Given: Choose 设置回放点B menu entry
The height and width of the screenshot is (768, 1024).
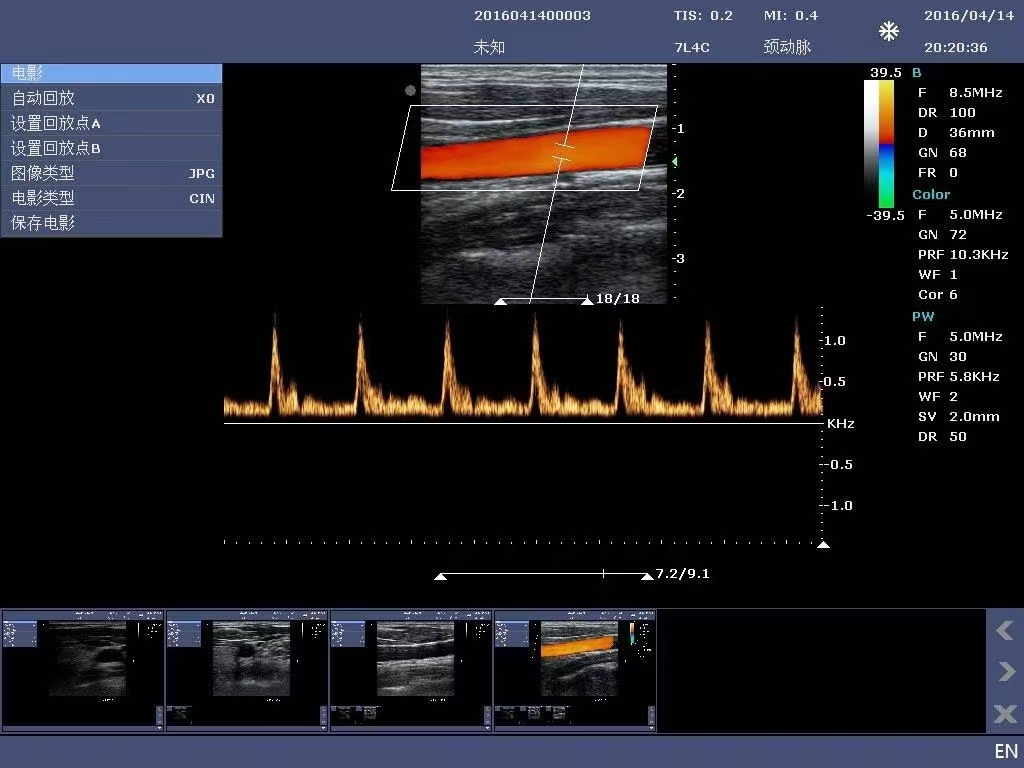Looking at the screenshot, I should 111,148.
